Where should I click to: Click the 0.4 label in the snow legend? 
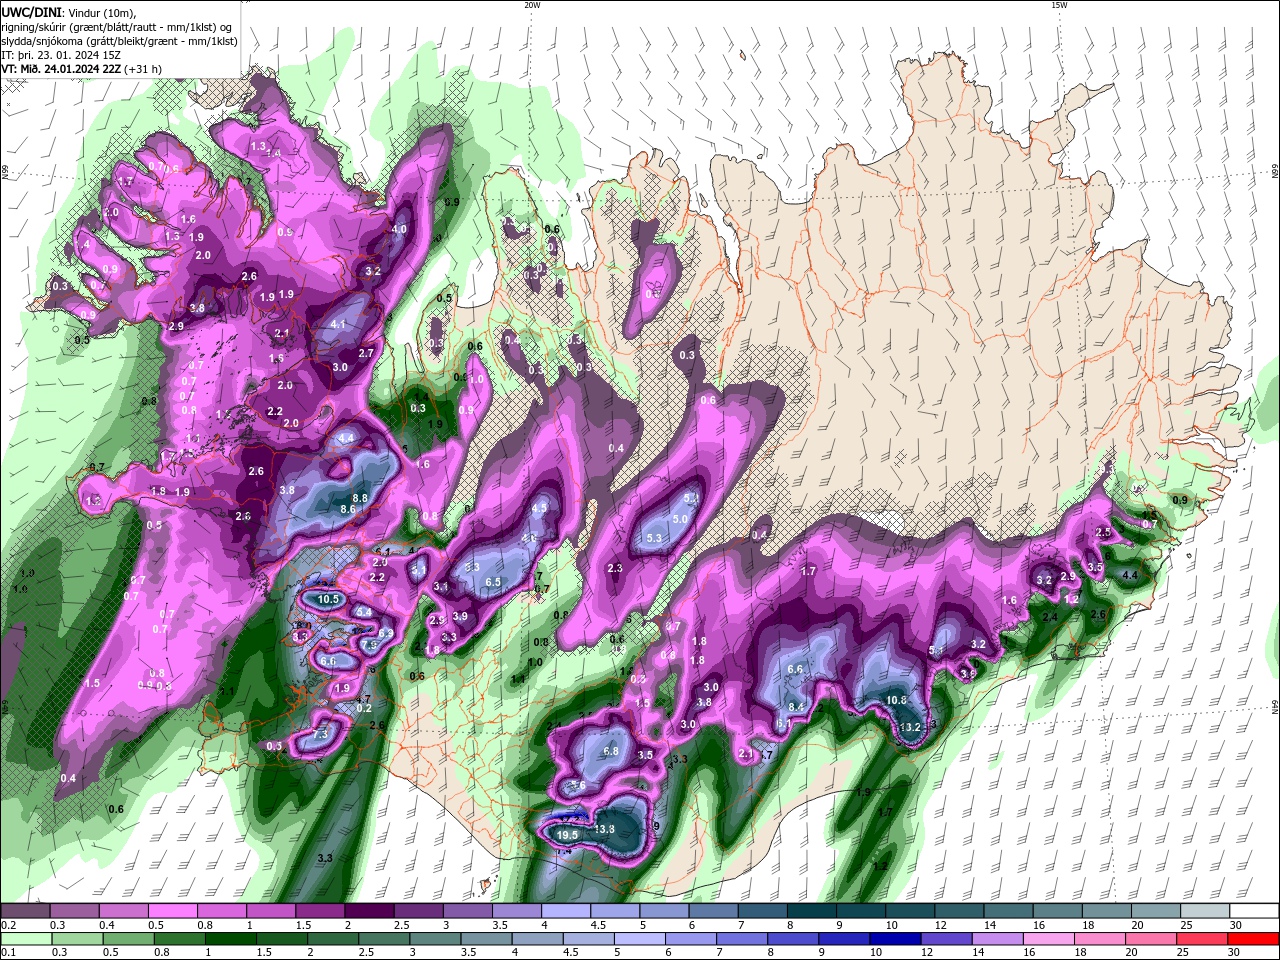click(107, 925)
